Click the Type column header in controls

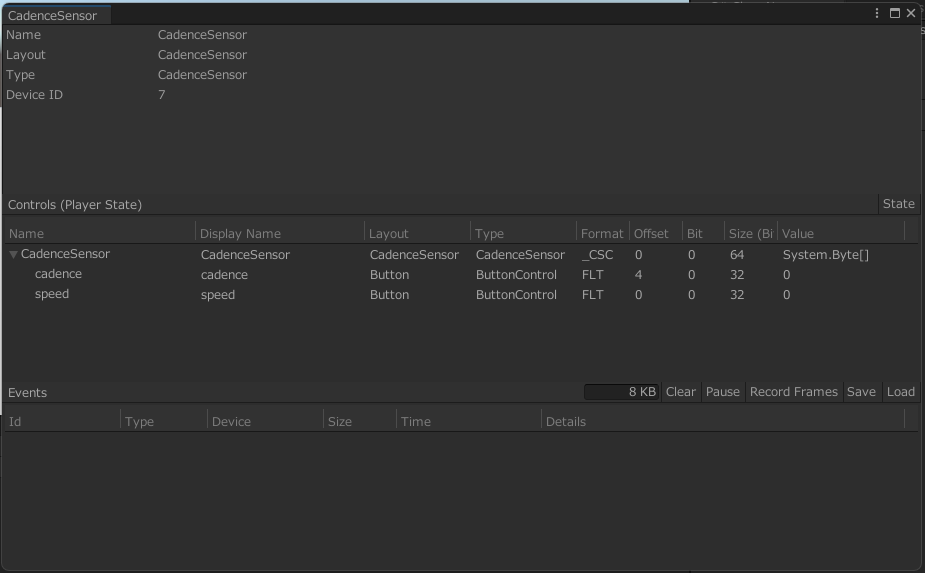[524, 234]
